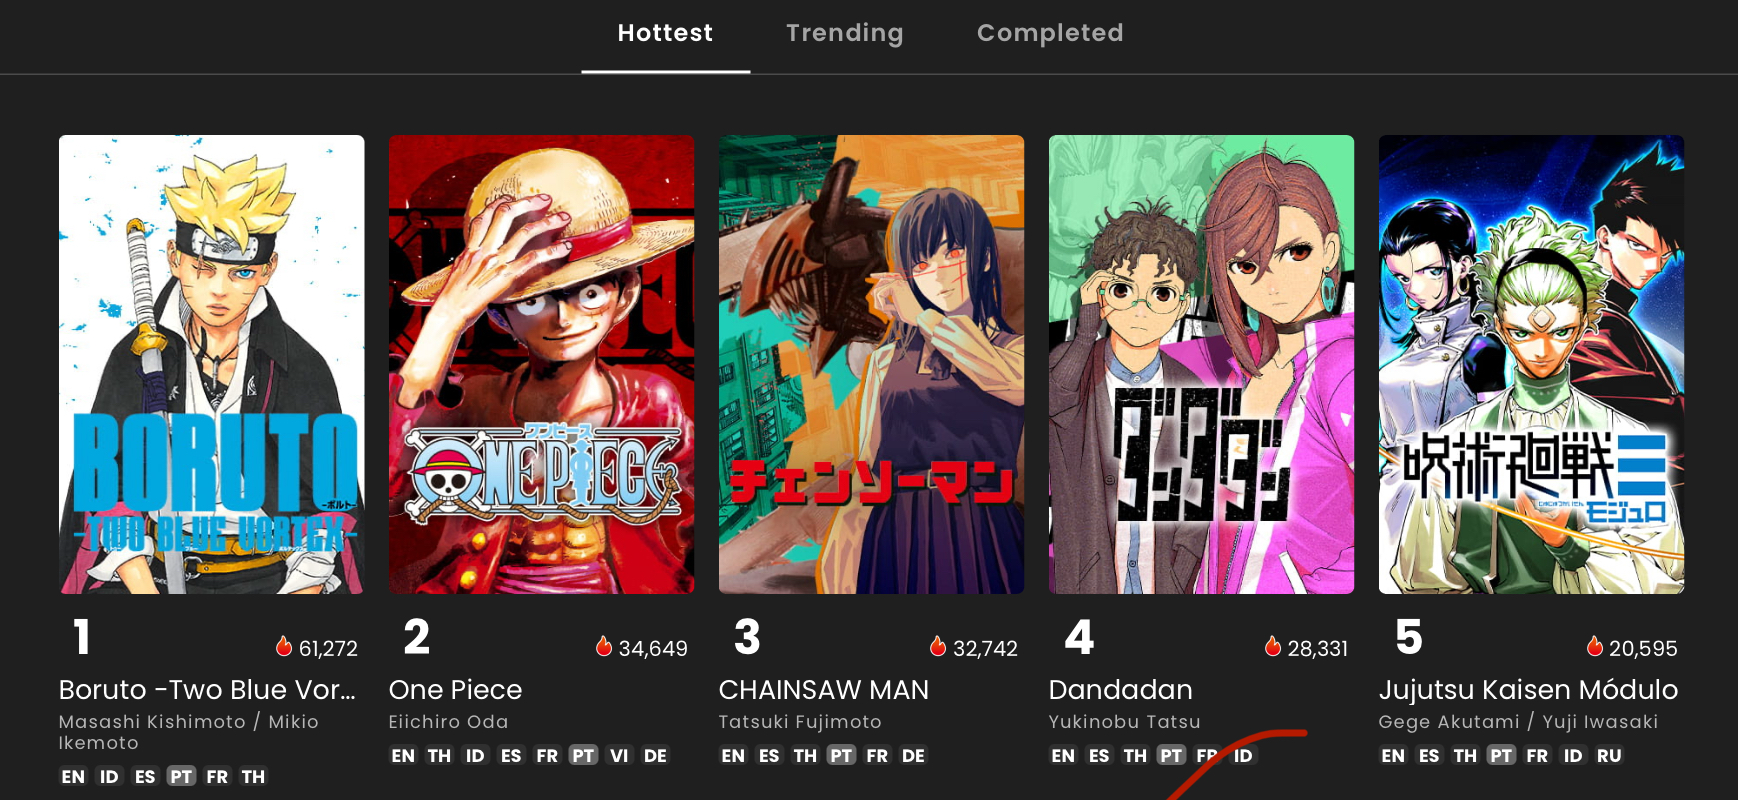Select the VI language badge for One Piece
1738x800 pixels.
[x=619, y=755]
